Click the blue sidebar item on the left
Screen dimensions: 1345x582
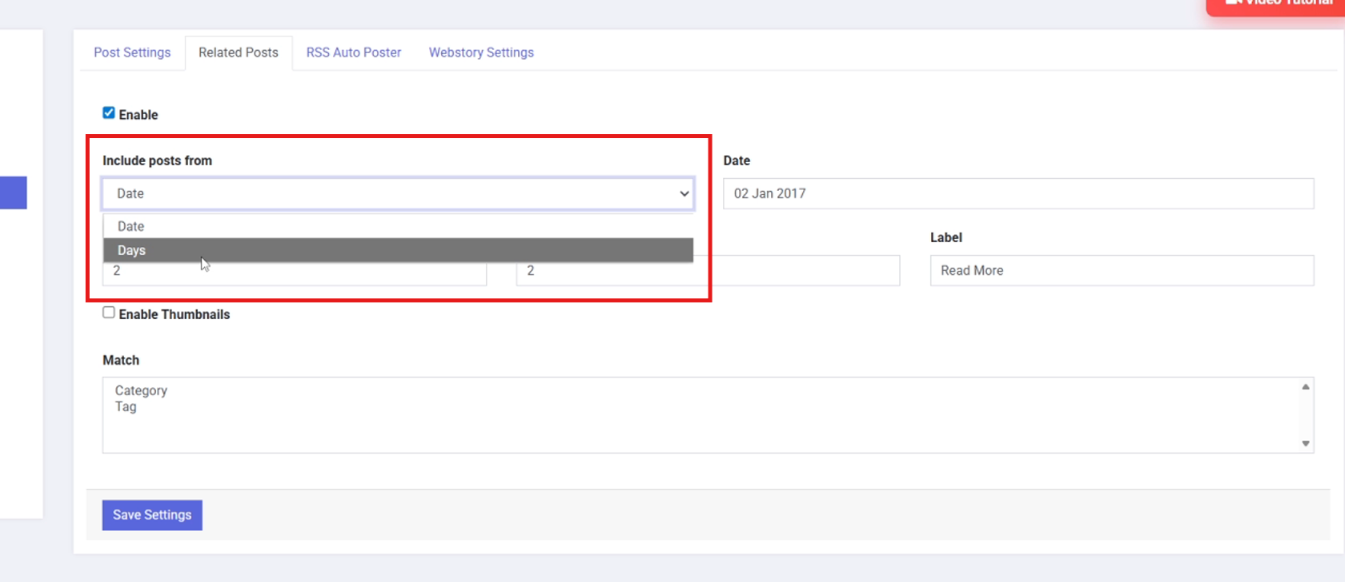[13, 193]
